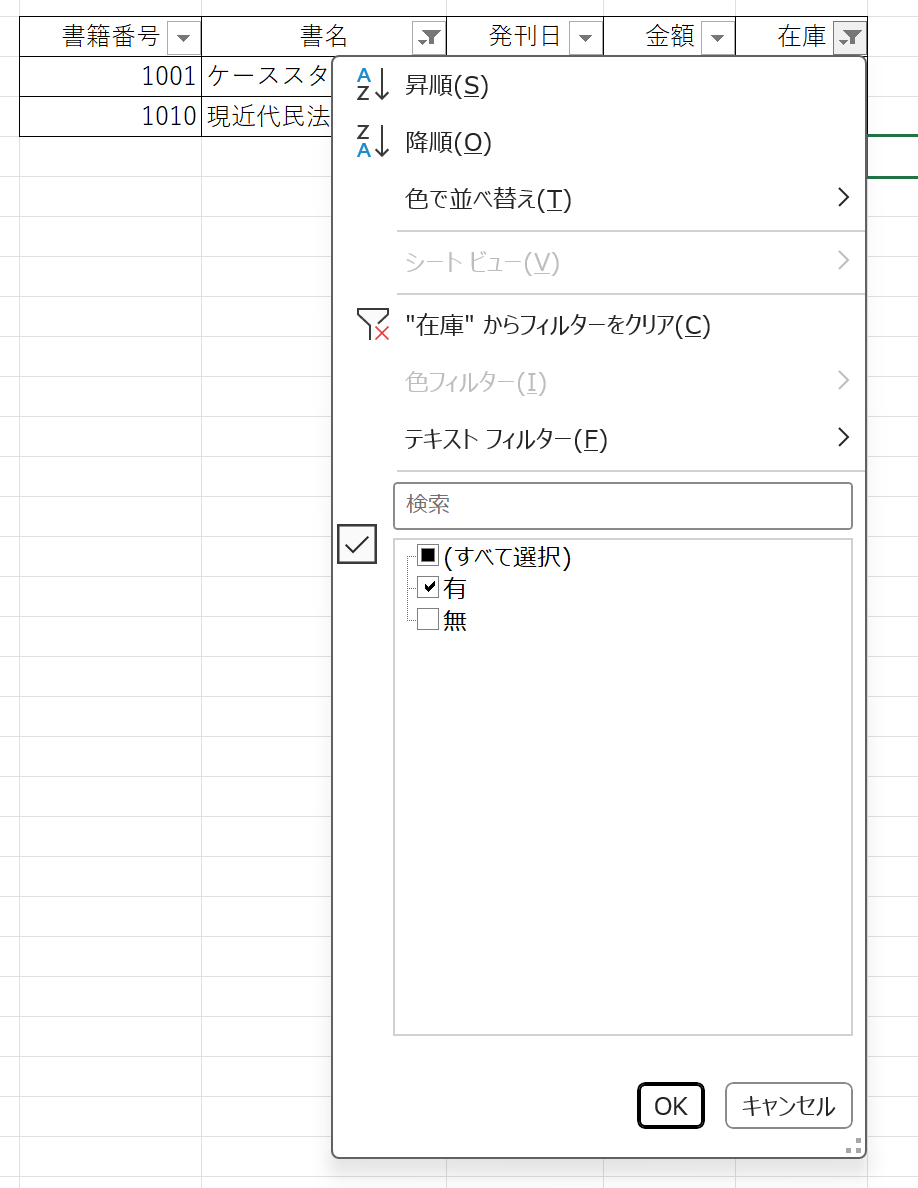Uncheck the 有 checkbox

[x=428, y=587]
